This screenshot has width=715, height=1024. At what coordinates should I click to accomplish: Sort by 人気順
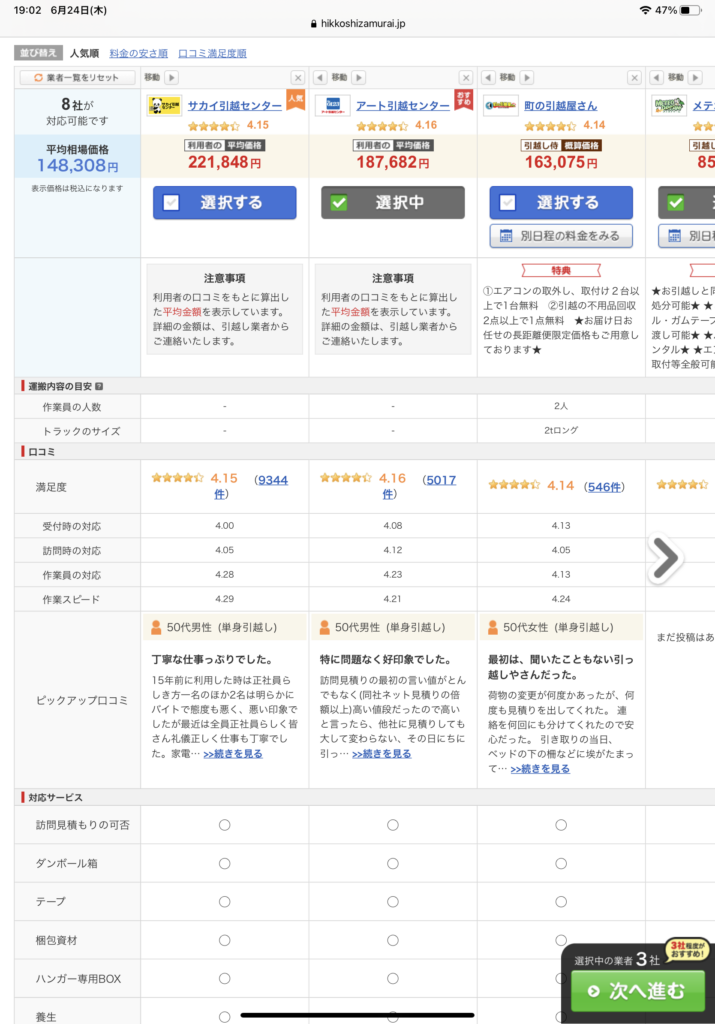[x=84, y=54]
